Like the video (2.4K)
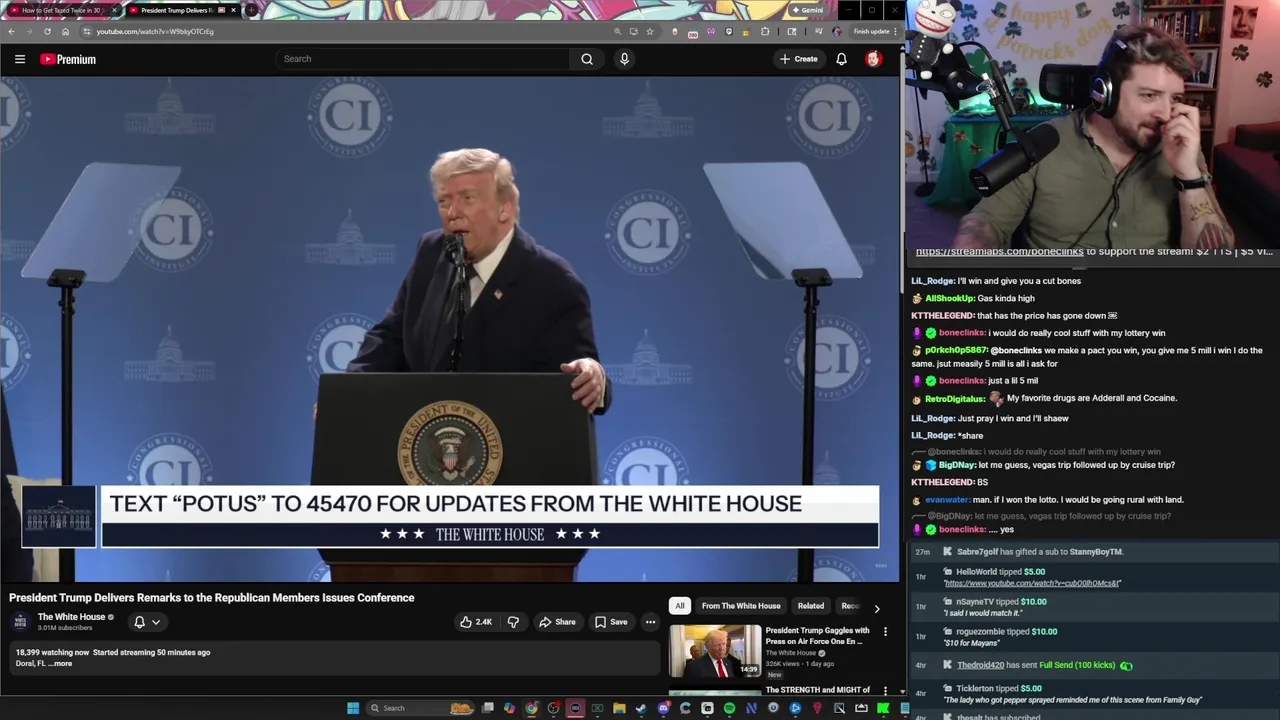Image resolution: width=1280 pixels, height=720 pixels. (x=476, y=622)
